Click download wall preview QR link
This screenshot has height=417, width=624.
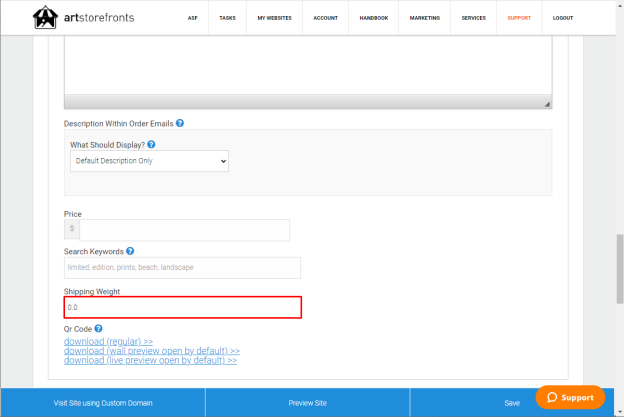152,351
